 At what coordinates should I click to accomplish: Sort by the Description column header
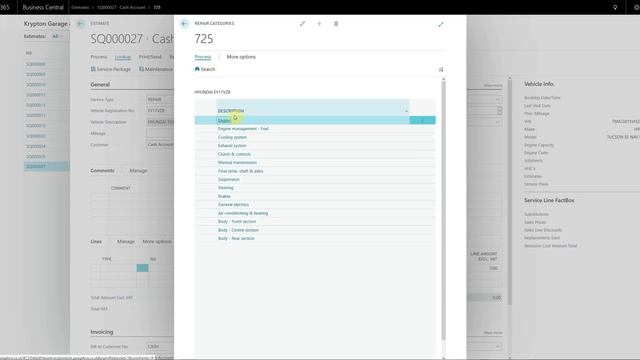pyautogui.click(x=231, y=111)
